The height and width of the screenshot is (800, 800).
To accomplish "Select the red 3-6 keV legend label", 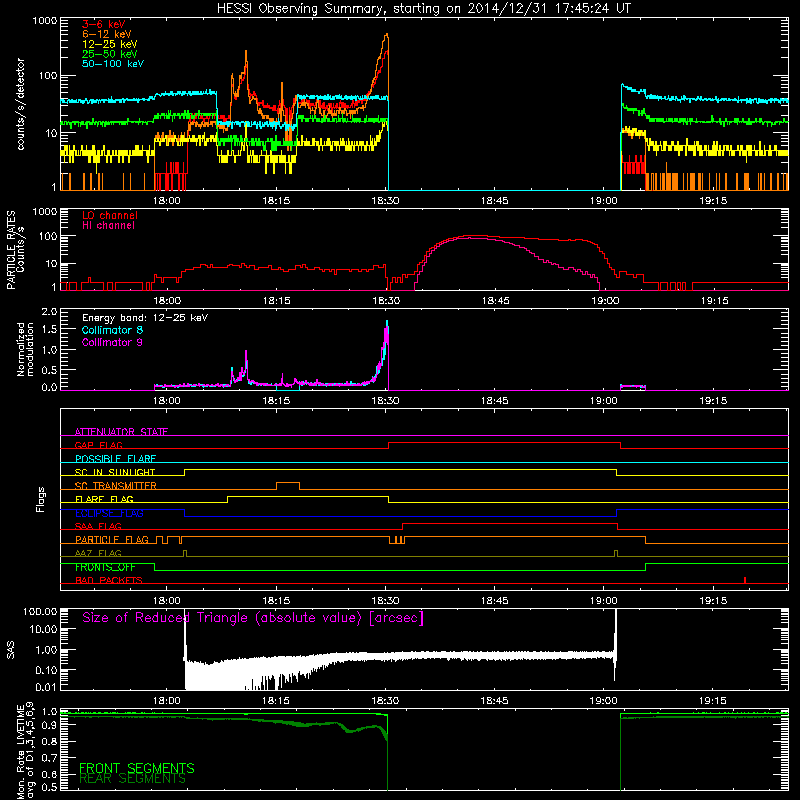I will (104, 24).
